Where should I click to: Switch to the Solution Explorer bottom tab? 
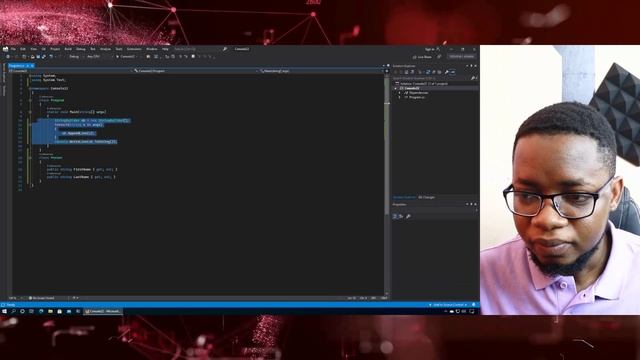coord(404,198)
